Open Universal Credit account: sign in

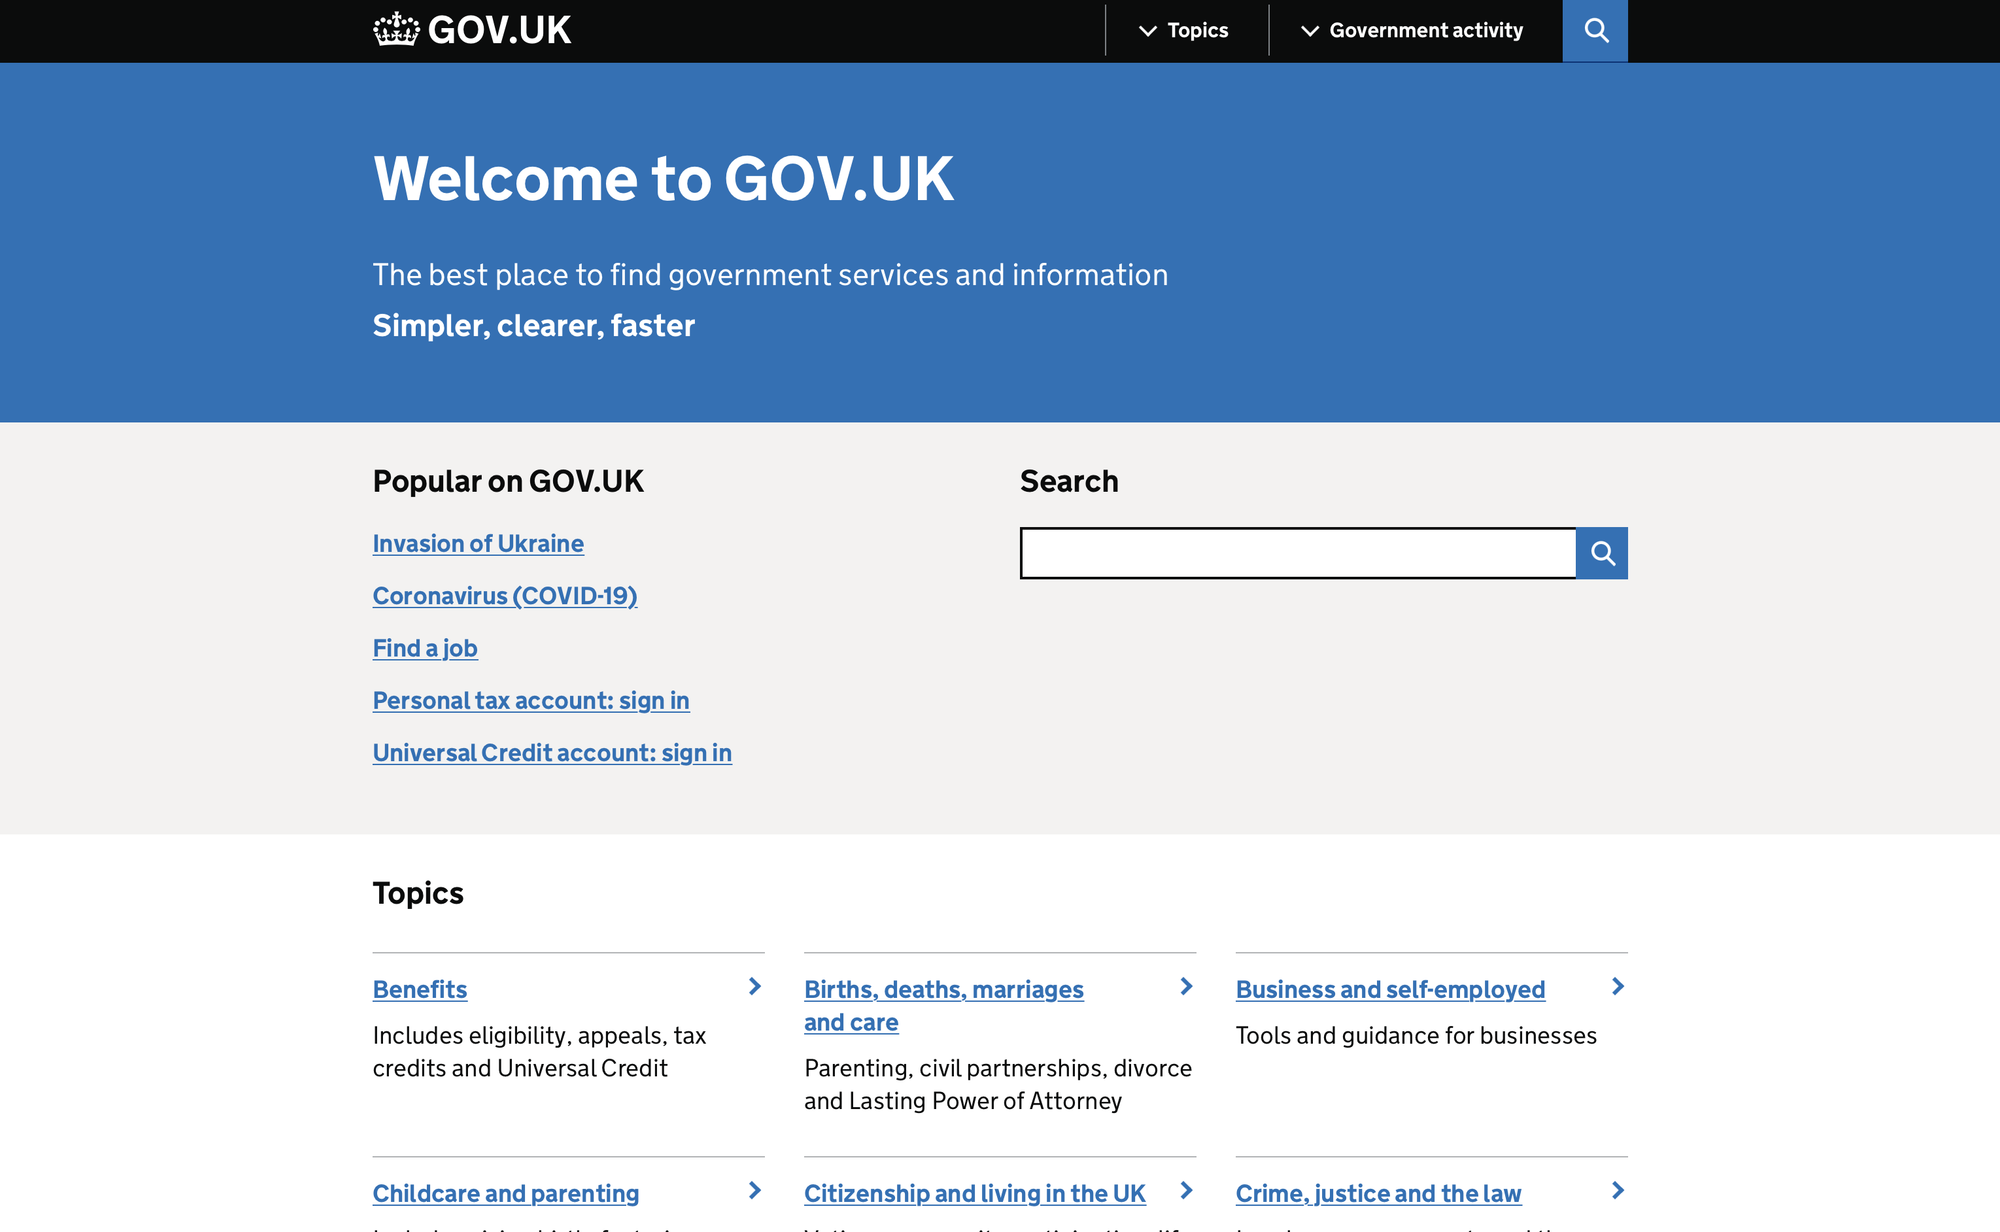(x=552, y=753)
